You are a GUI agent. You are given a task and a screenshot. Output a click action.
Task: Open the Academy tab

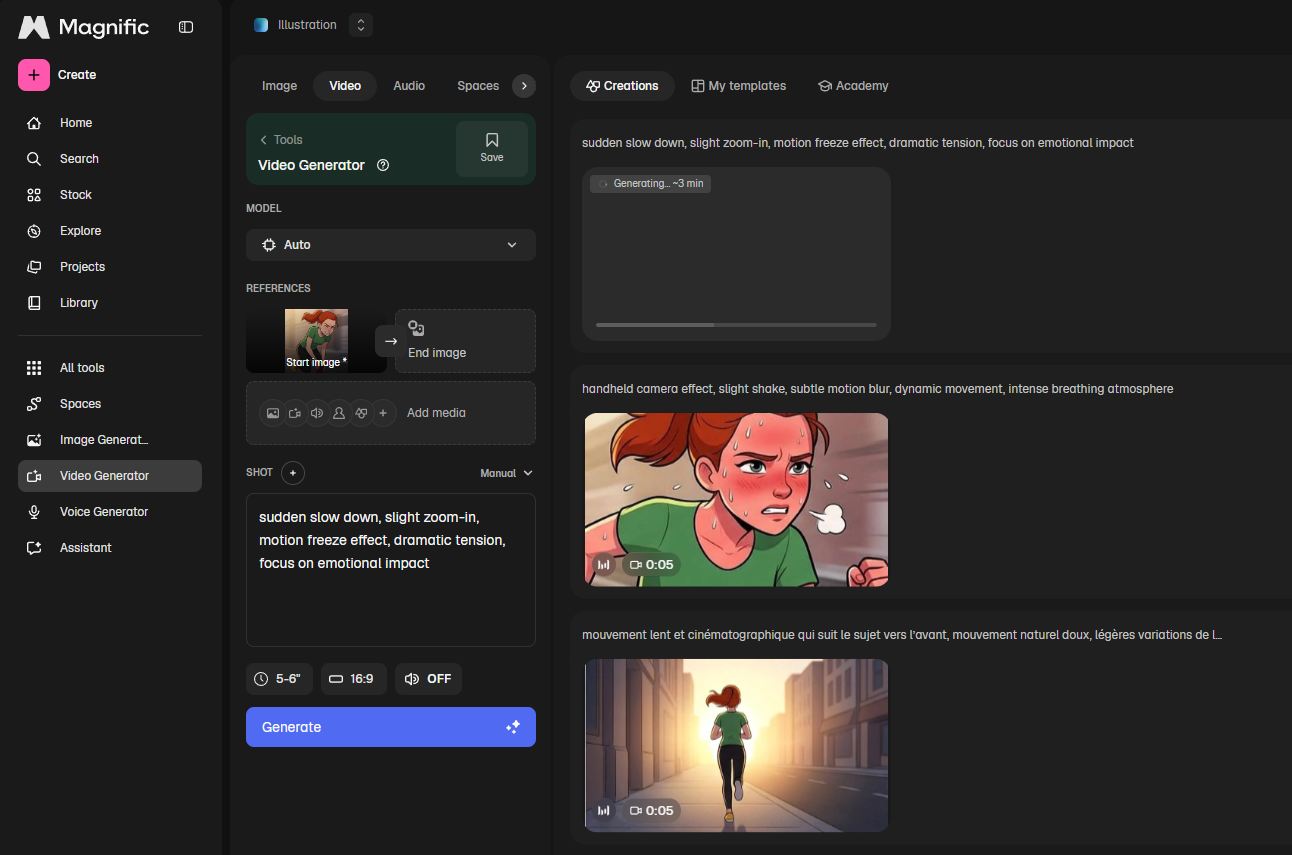click(853, 86)
